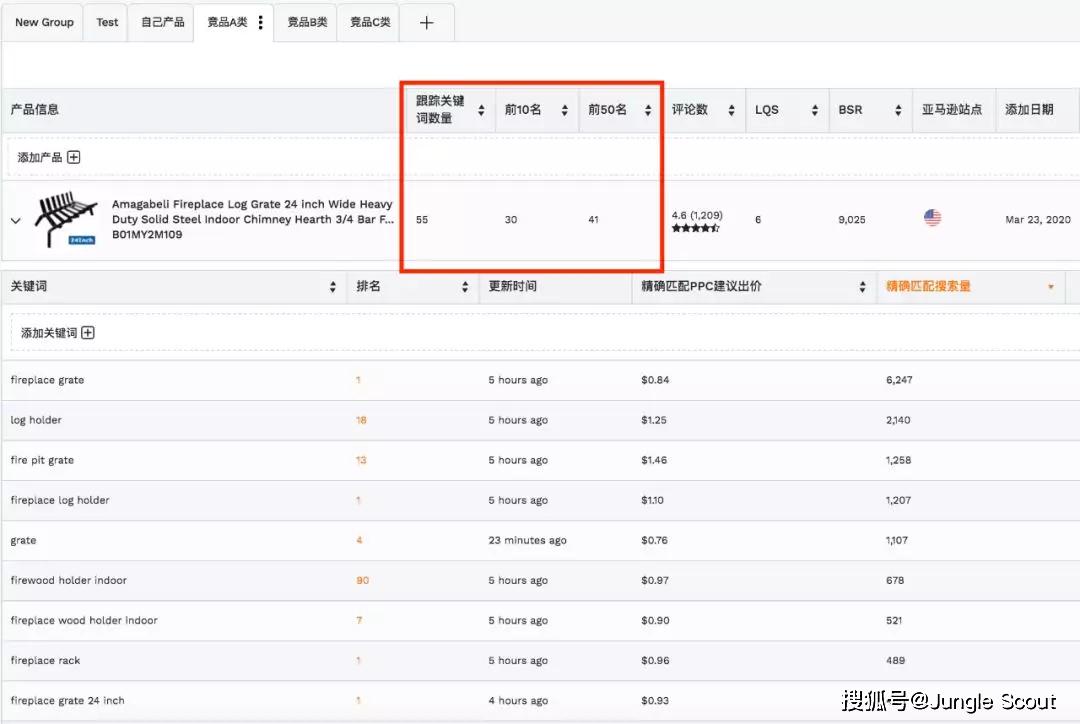Click the fireplace grate keyword
The height and width of the screenshot is (724, 1080).
tap(47, 380)
